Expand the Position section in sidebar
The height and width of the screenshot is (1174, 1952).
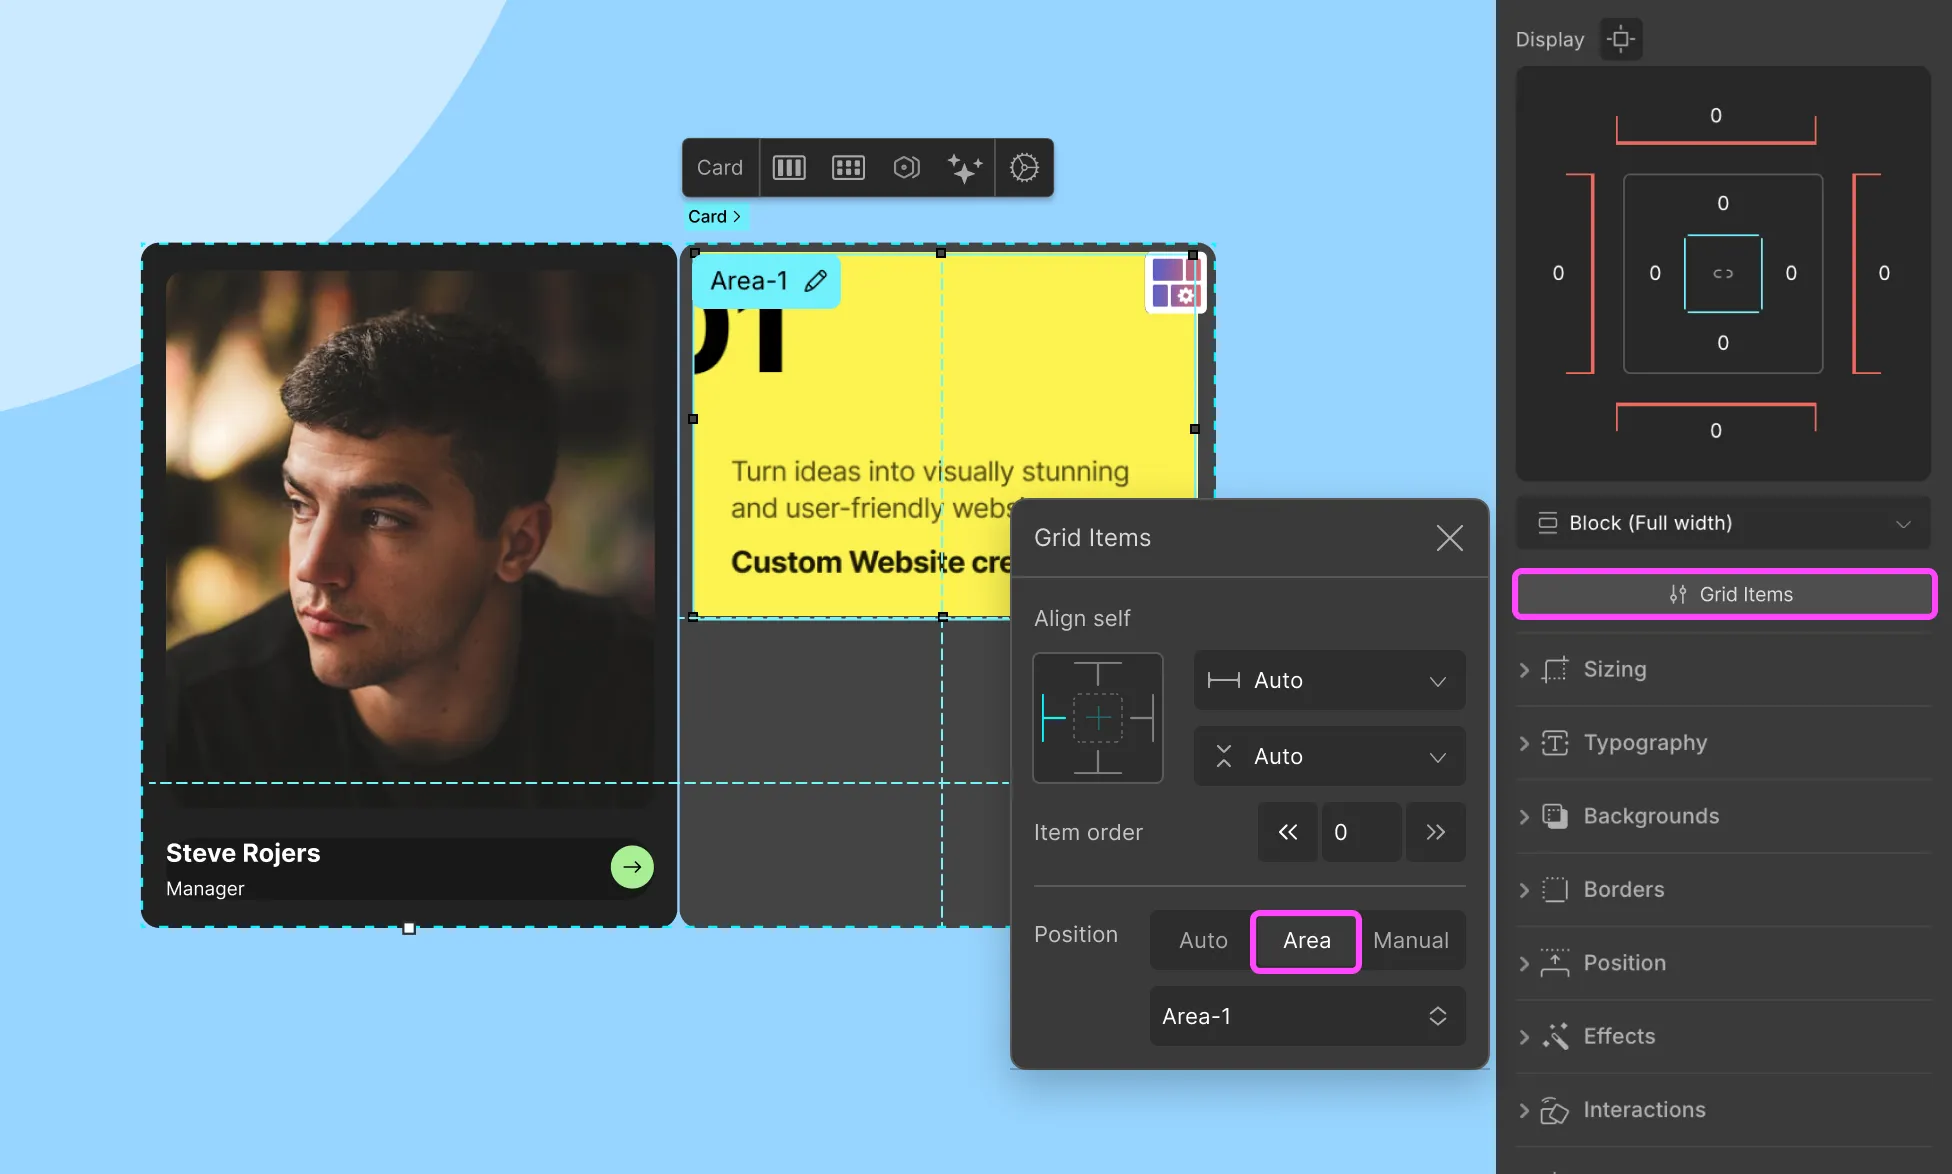pyautogui.click(x=1723, y=963)
